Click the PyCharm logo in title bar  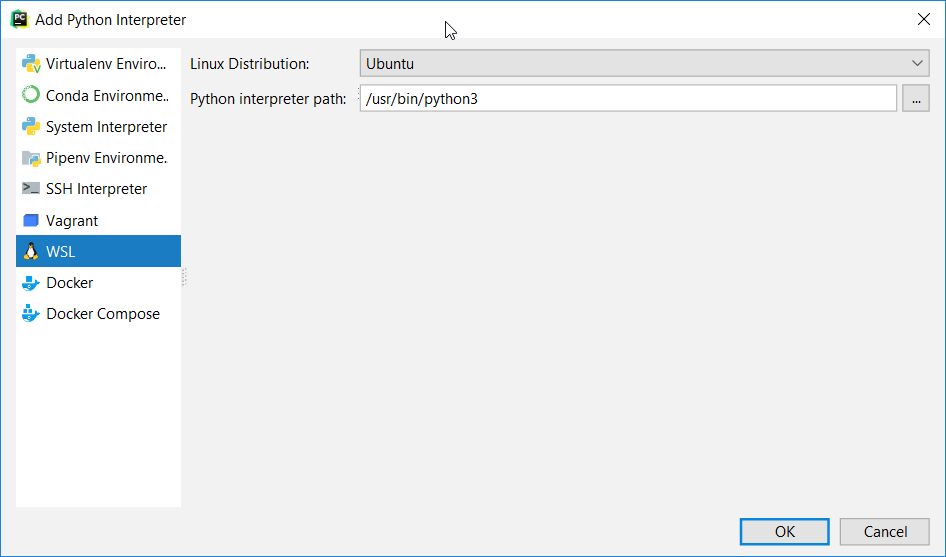pyautogui.click(x=19, y=19)
